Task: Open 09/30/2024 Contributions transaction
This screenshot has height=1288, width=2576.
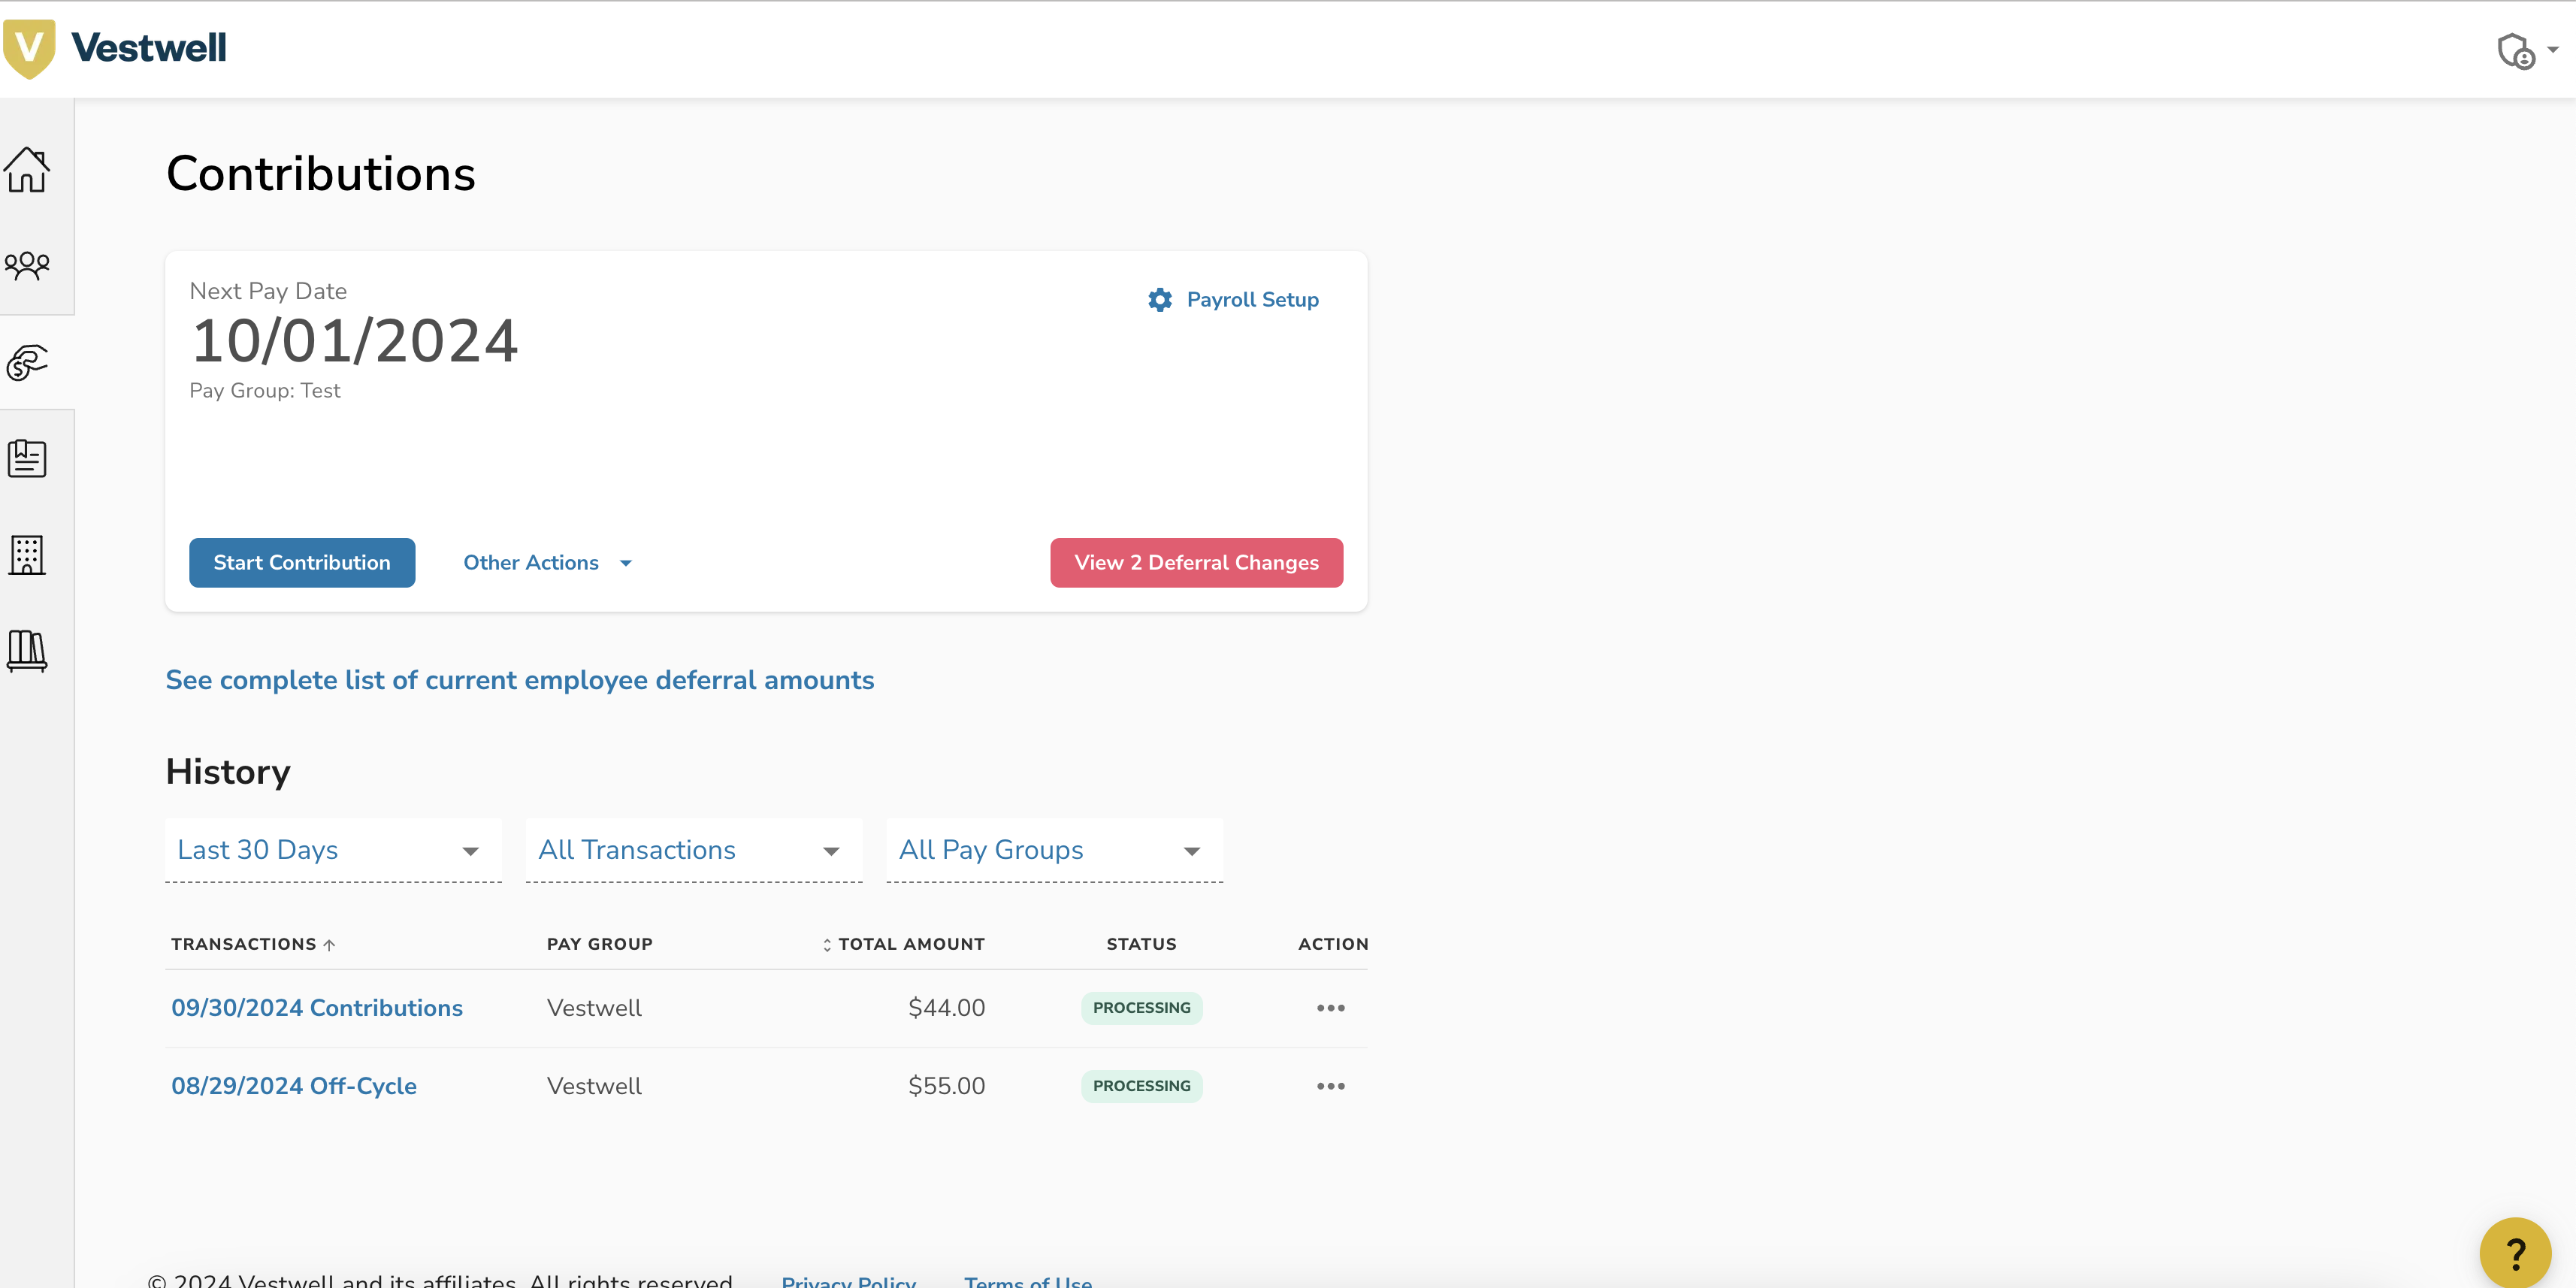Action: [x=317, y=1008]
